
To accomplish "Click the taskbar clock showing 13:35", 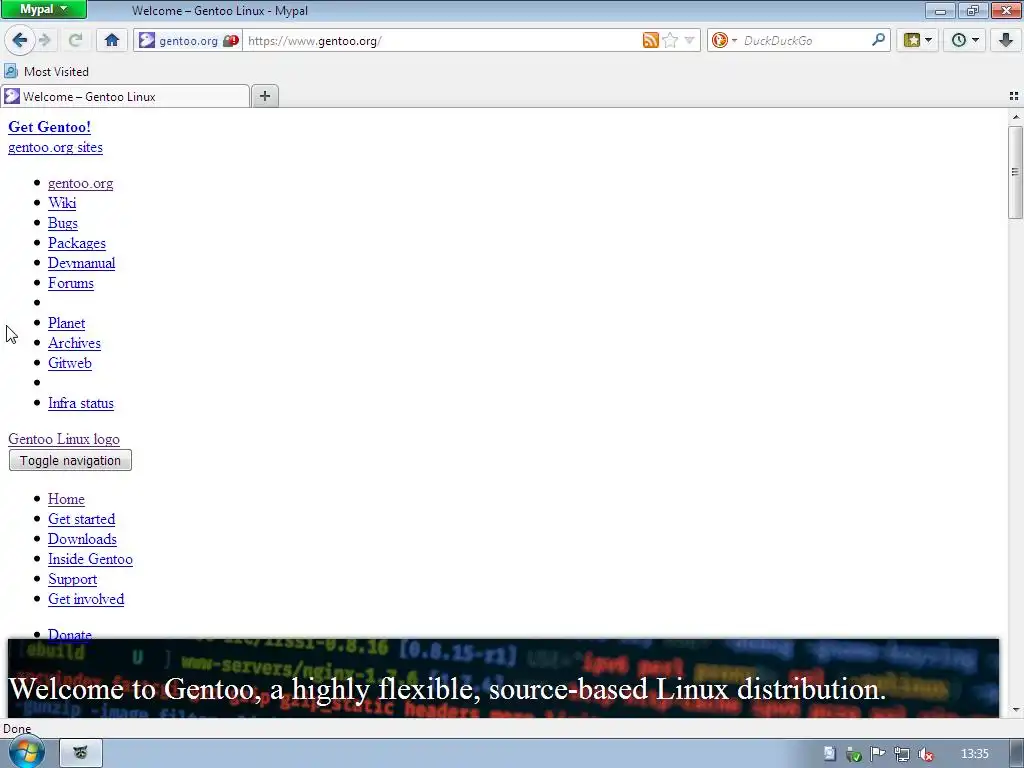I will 975,754.
